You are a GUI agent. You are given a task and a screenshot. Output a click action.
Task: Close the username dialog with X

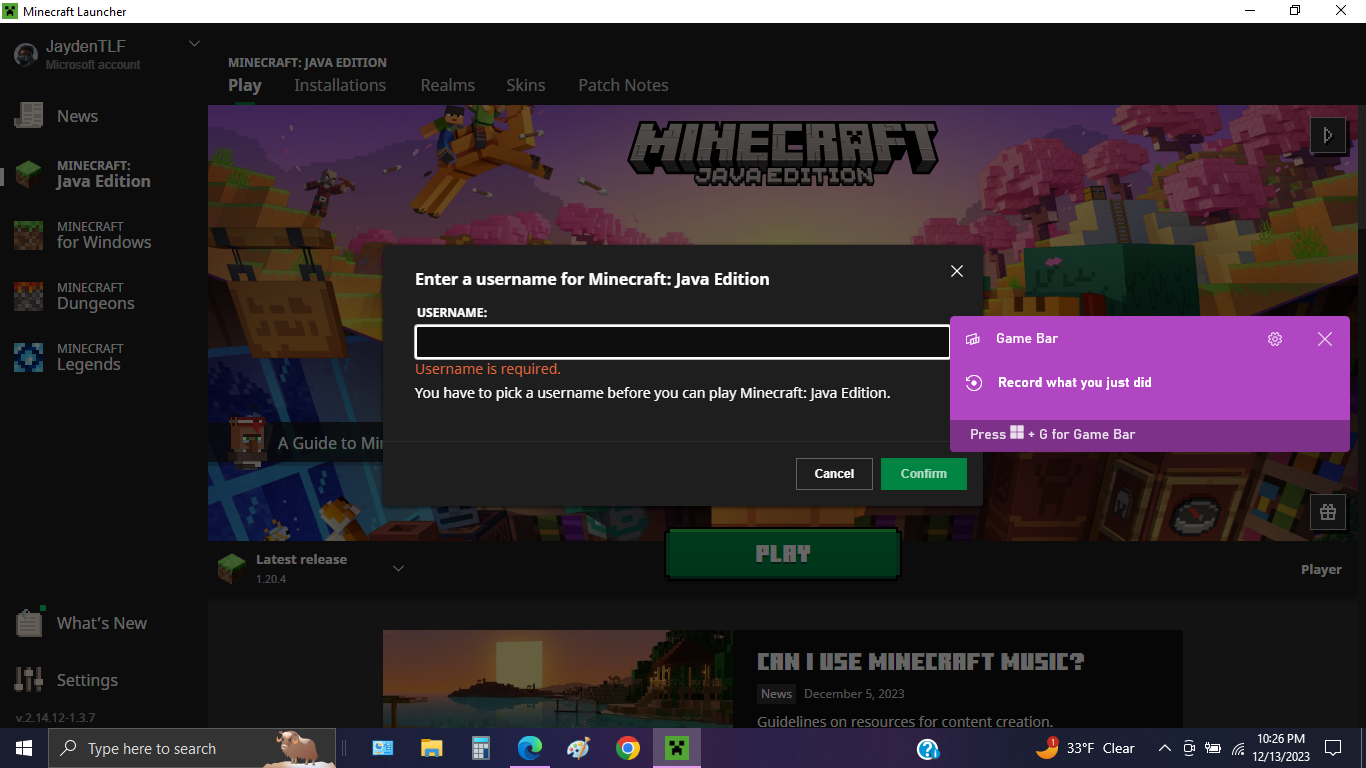[956, 271]
